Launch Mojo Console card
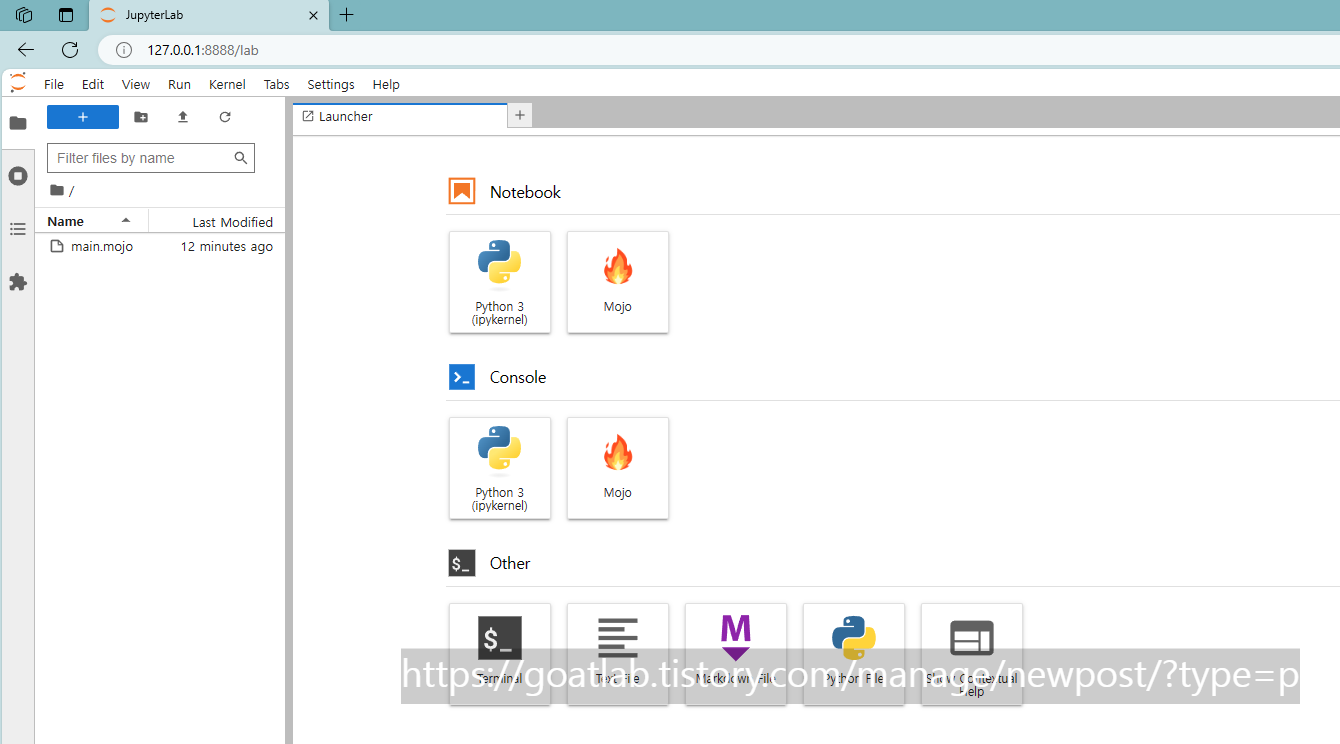The width and height of the screenshot is (1340, 744). [618, 468]
